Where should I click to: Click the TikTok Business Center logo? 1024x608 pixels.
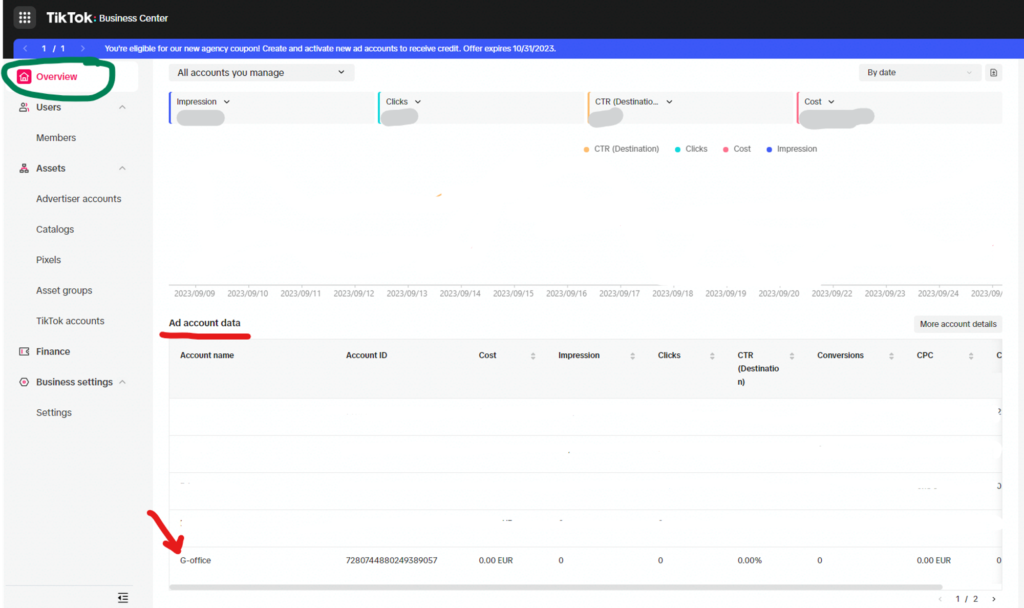pyautogui.click(x=107, y=18)
